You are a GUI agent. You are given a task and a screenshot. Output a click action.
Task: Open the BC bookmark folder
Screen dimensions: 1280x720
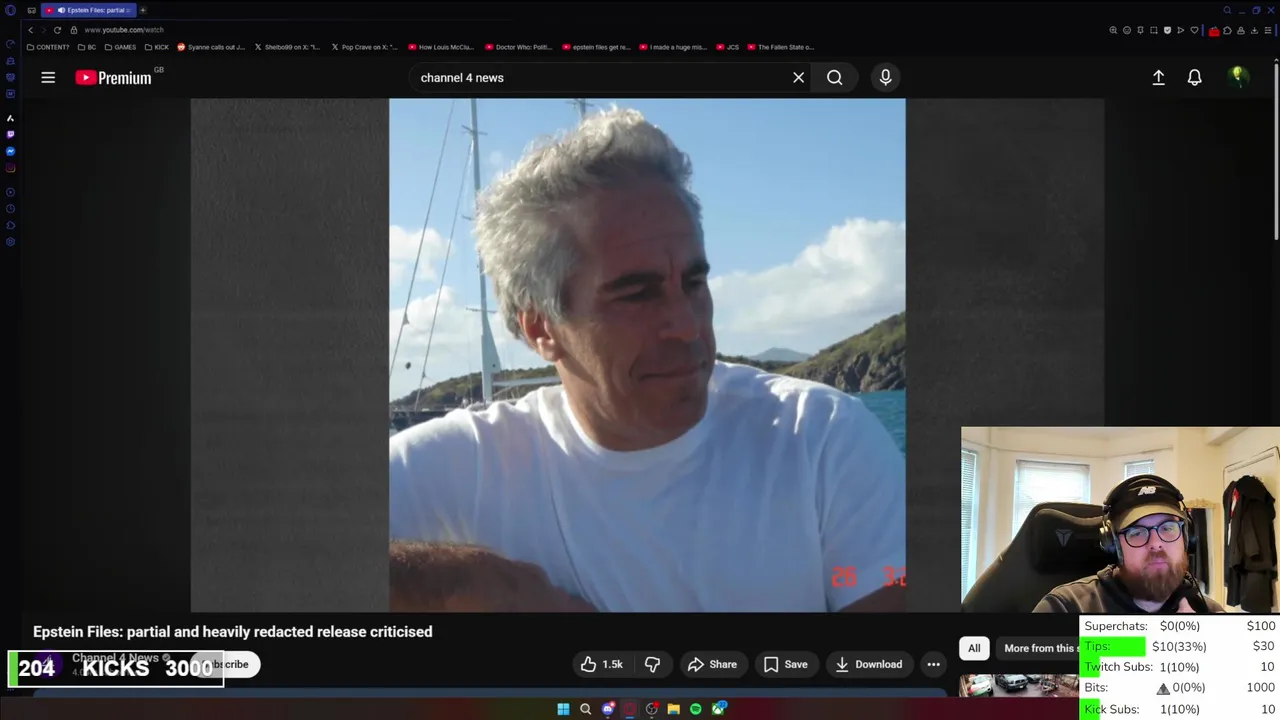tap(87, 47)
